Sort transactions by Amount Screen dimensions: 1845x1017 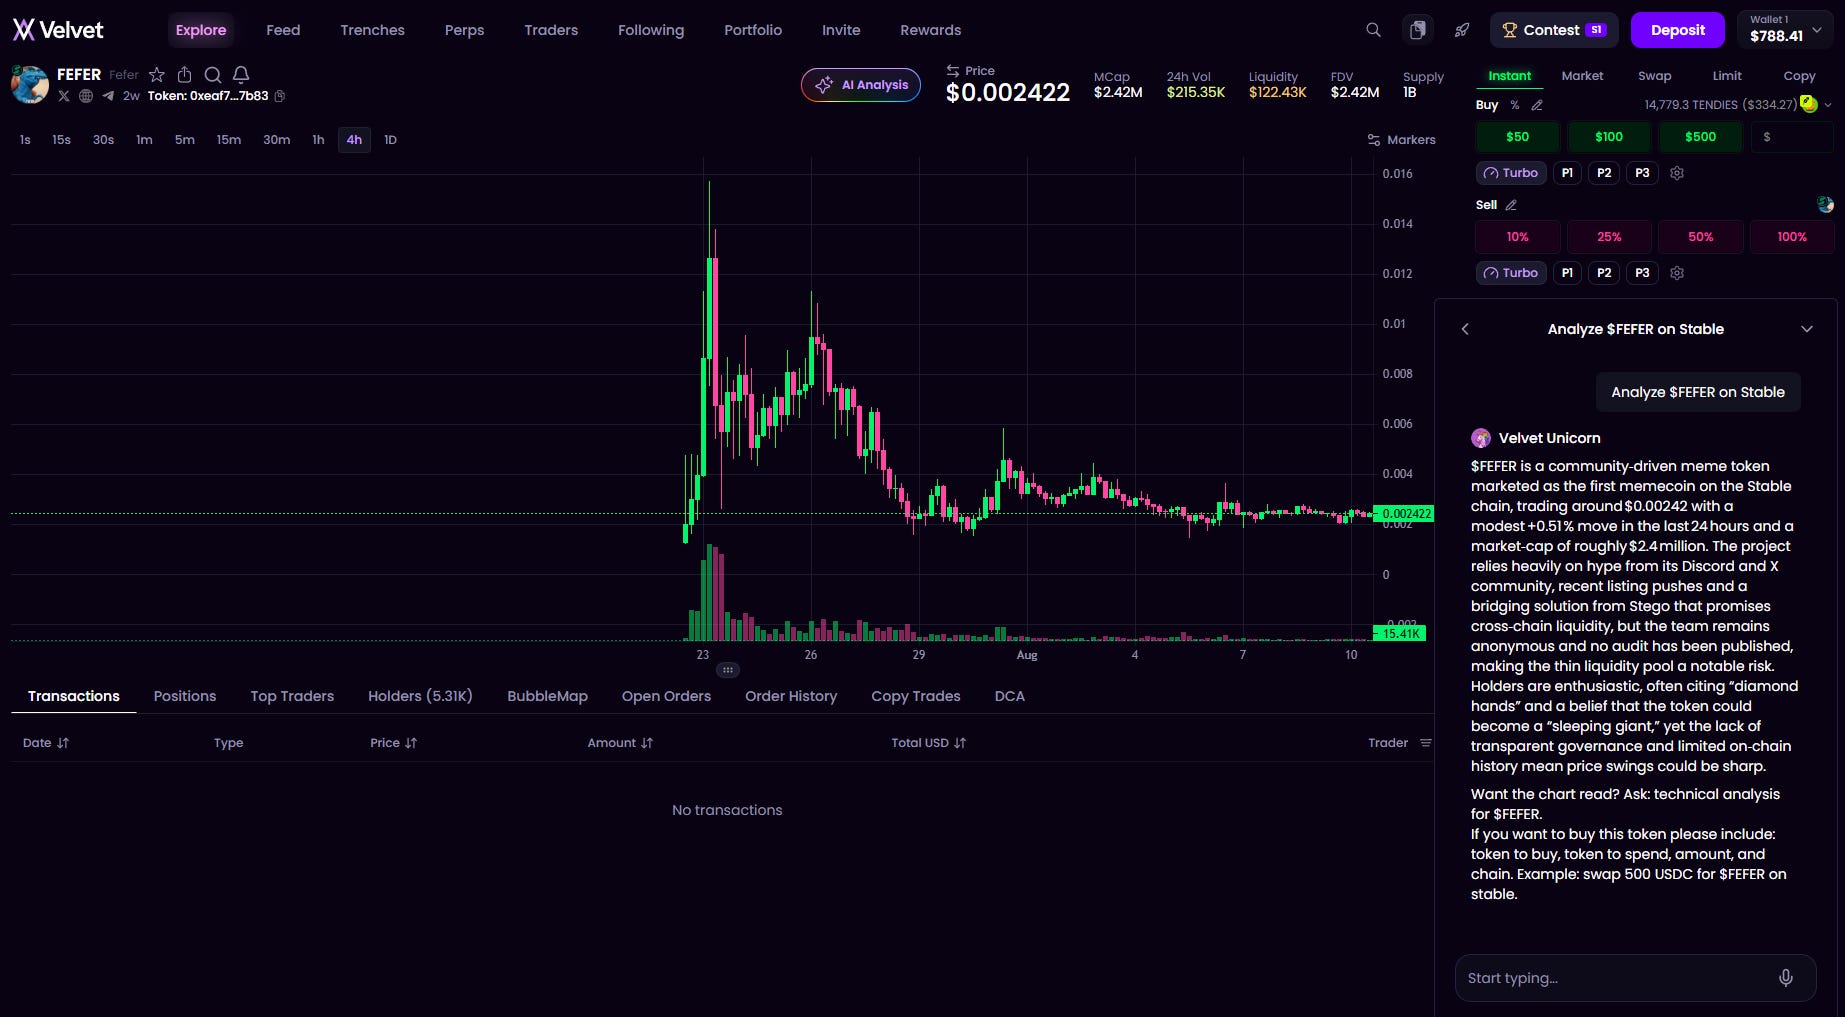620,743
